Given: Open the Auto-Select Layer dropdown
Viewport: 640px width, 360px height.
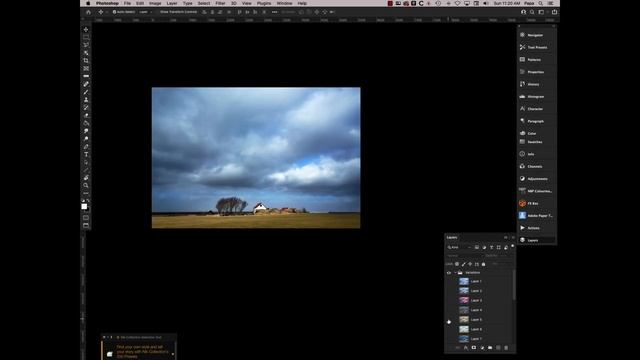Looking at the screenshot, I should [145, 12].
